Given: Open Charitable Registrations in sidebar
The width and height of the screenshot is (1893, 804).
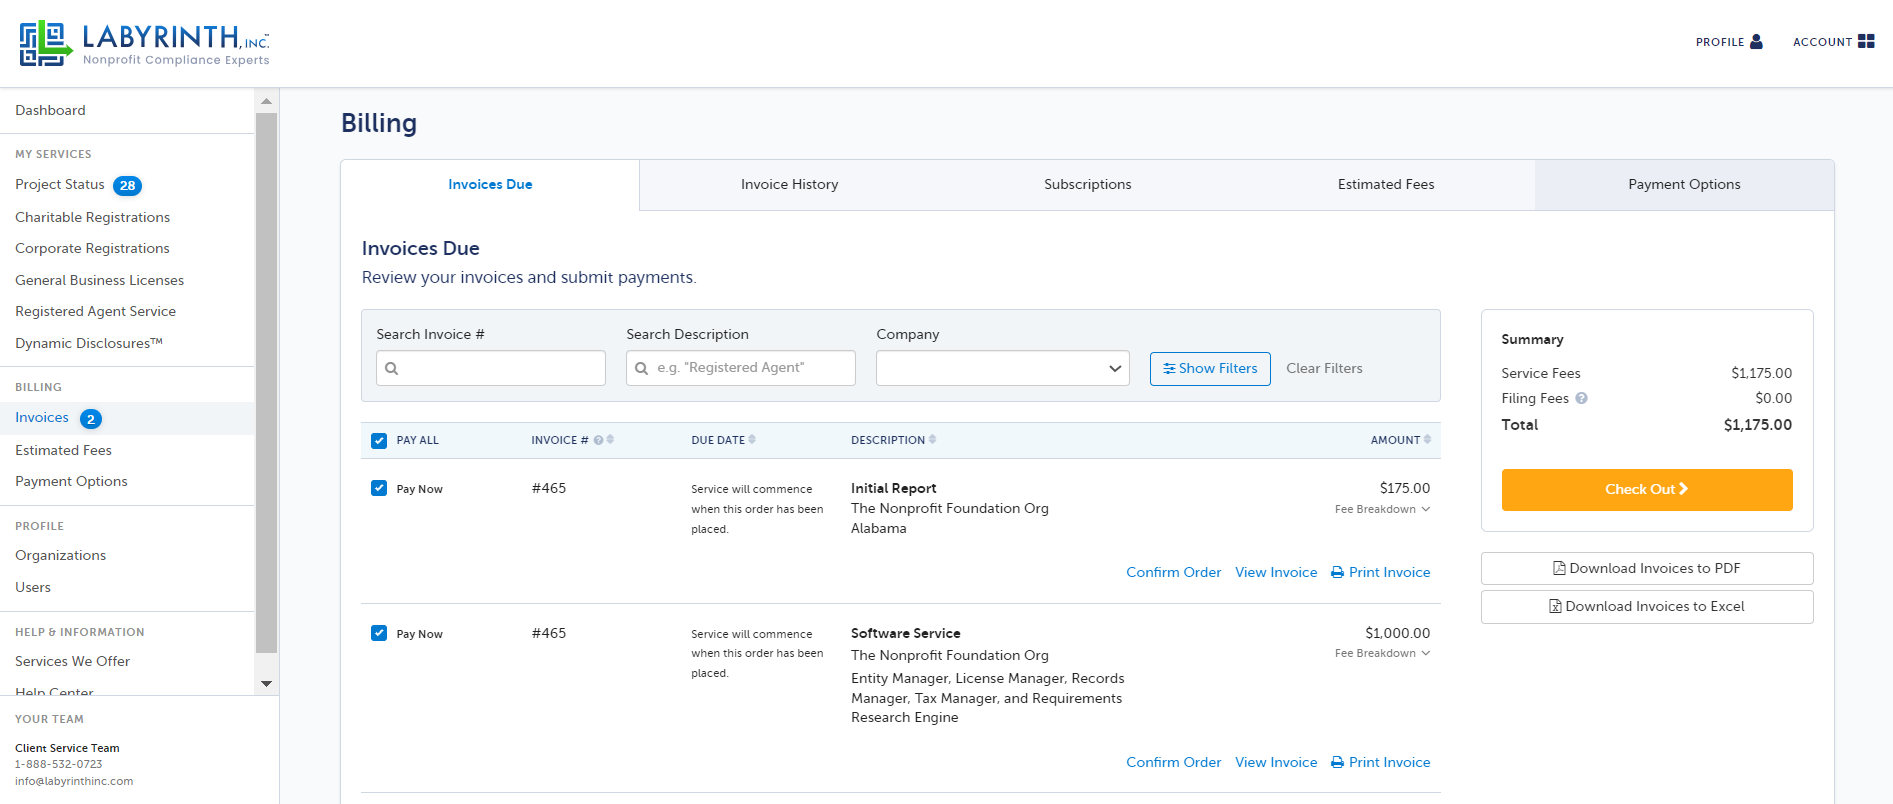Looking at the screenshot, I should coord(92,217).
